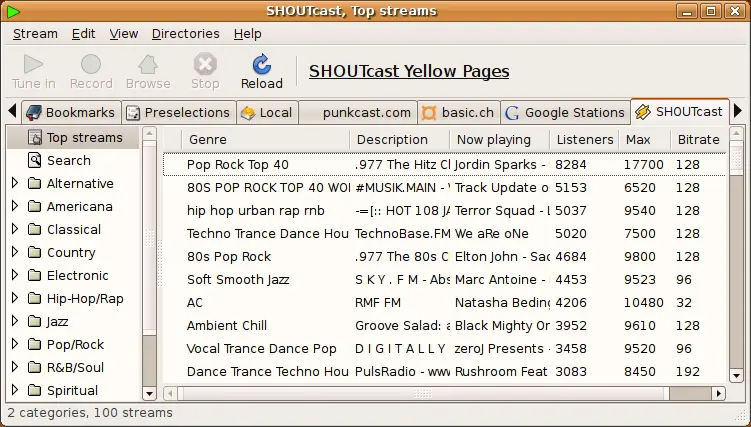Switch to the basic.ch tab
The height and width of the screenshot is (427, 751).
point(458,112)
